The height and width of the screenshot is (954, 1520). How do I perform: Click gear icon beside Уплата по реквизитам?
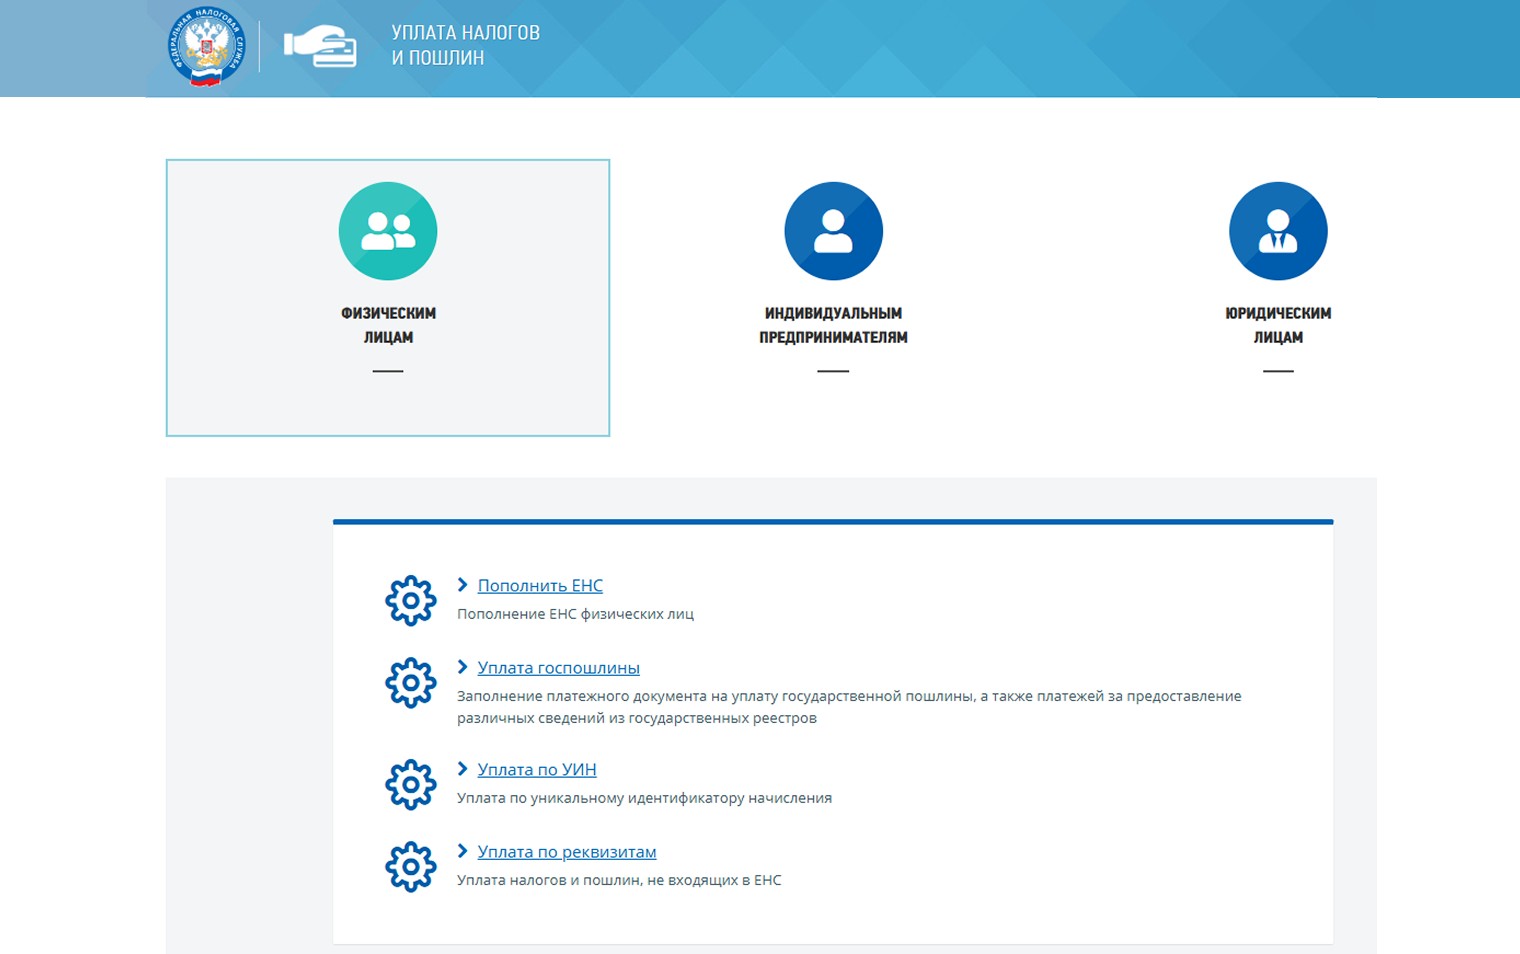tap(411, 867)
